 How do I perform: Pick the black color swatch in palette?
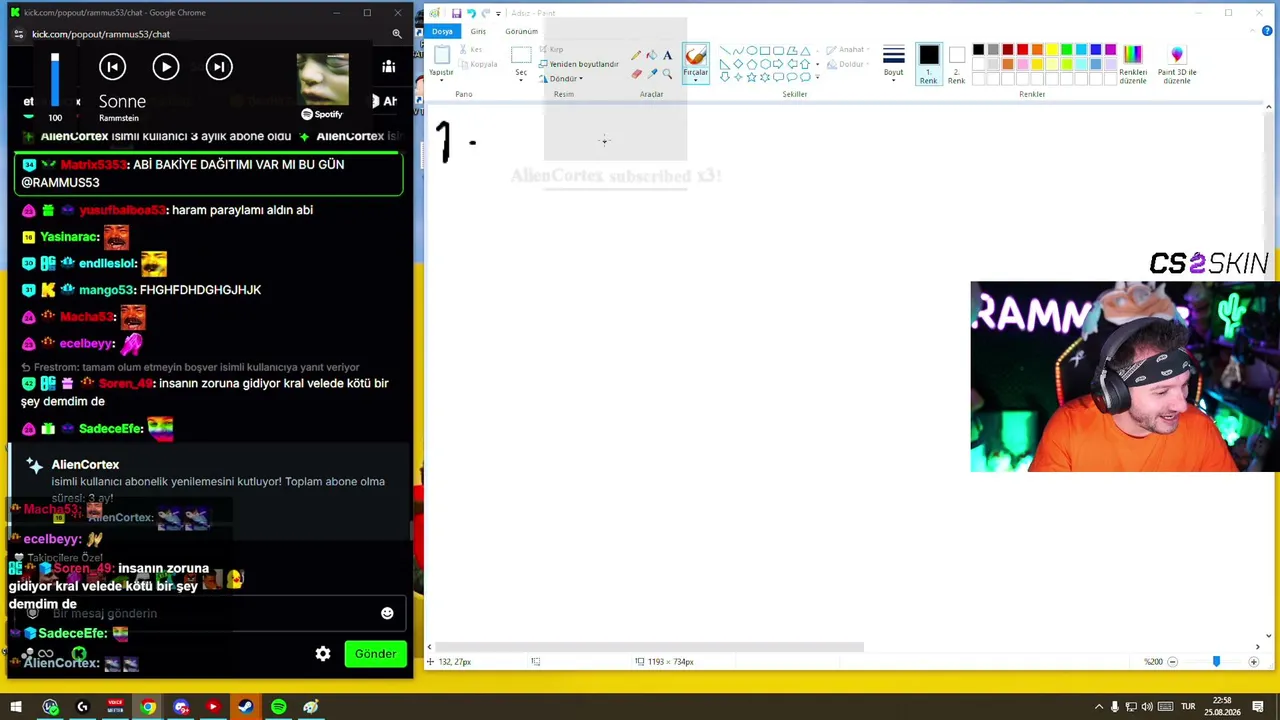978,50
